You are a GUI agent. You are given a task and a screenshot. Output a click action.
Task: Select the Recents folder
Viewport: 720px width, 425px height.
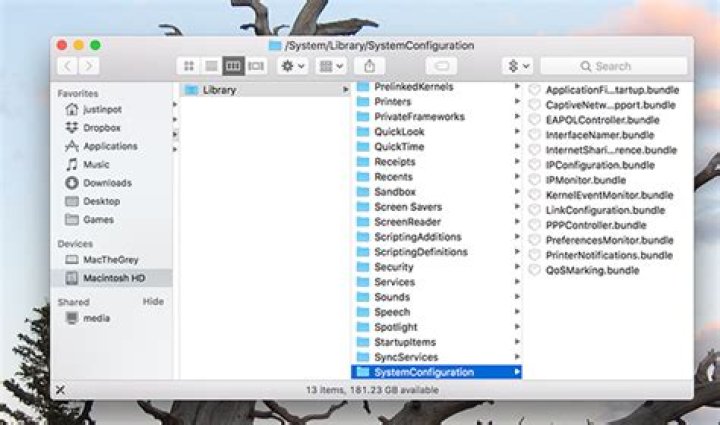[439, 177]
